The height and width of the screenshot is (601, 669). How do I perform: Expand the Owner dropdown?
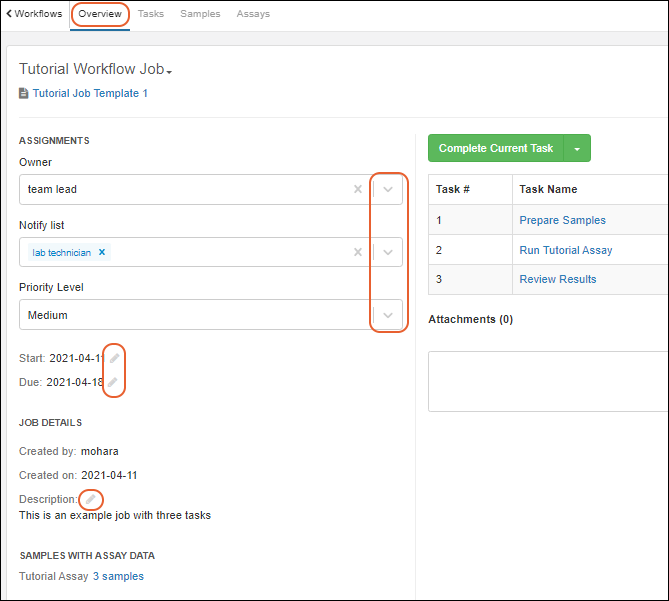pyautogui.click(x=389, y=189)
